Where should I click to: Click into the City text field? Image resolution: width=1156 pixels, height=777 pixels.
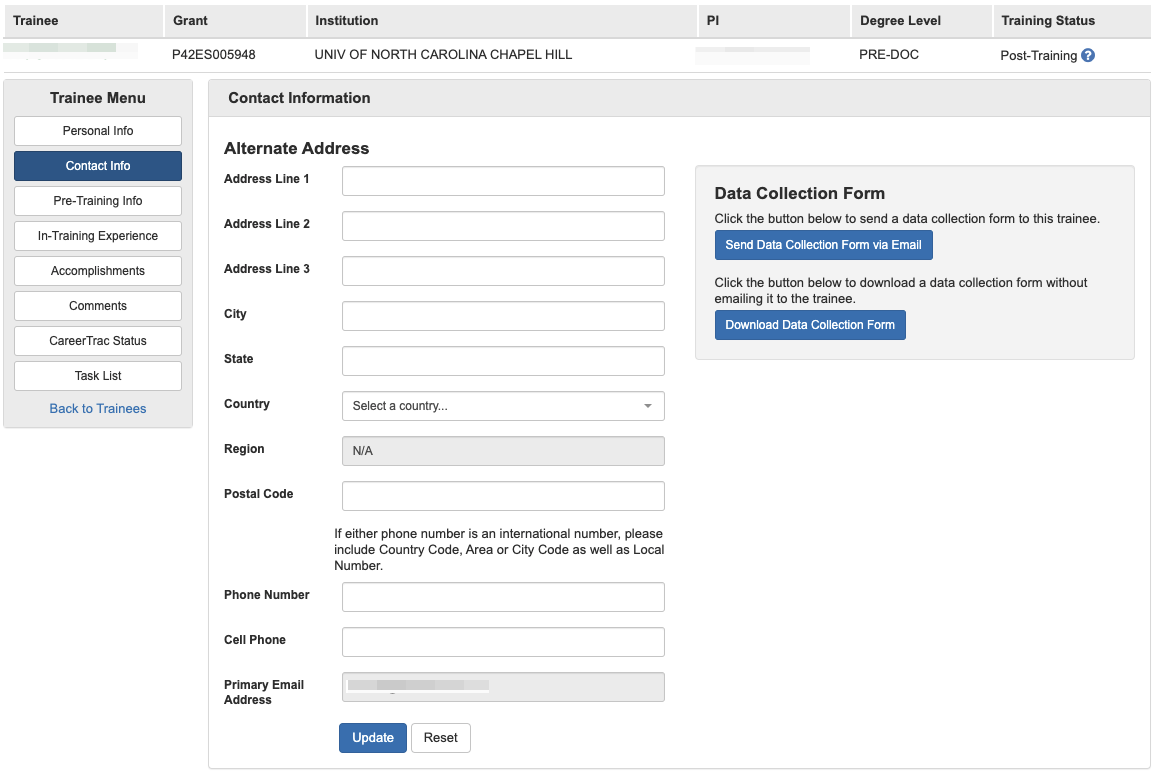(x=503, y=316)
